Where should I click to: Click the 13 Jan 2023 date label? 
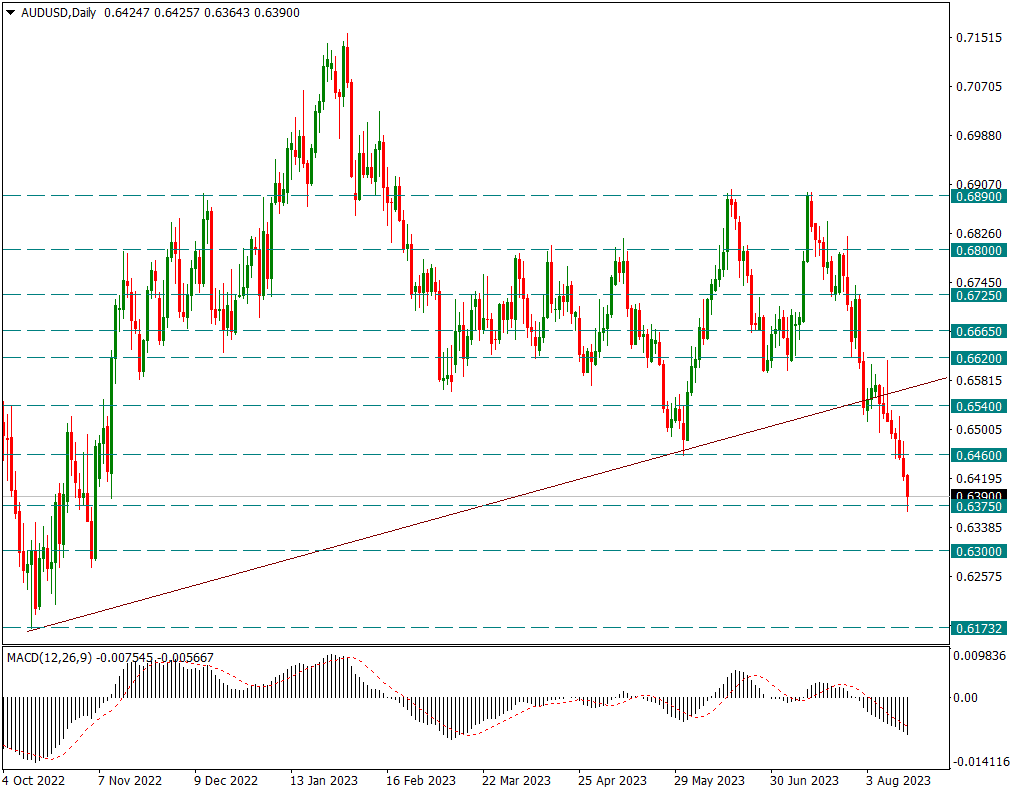click(x=324, y=781)
